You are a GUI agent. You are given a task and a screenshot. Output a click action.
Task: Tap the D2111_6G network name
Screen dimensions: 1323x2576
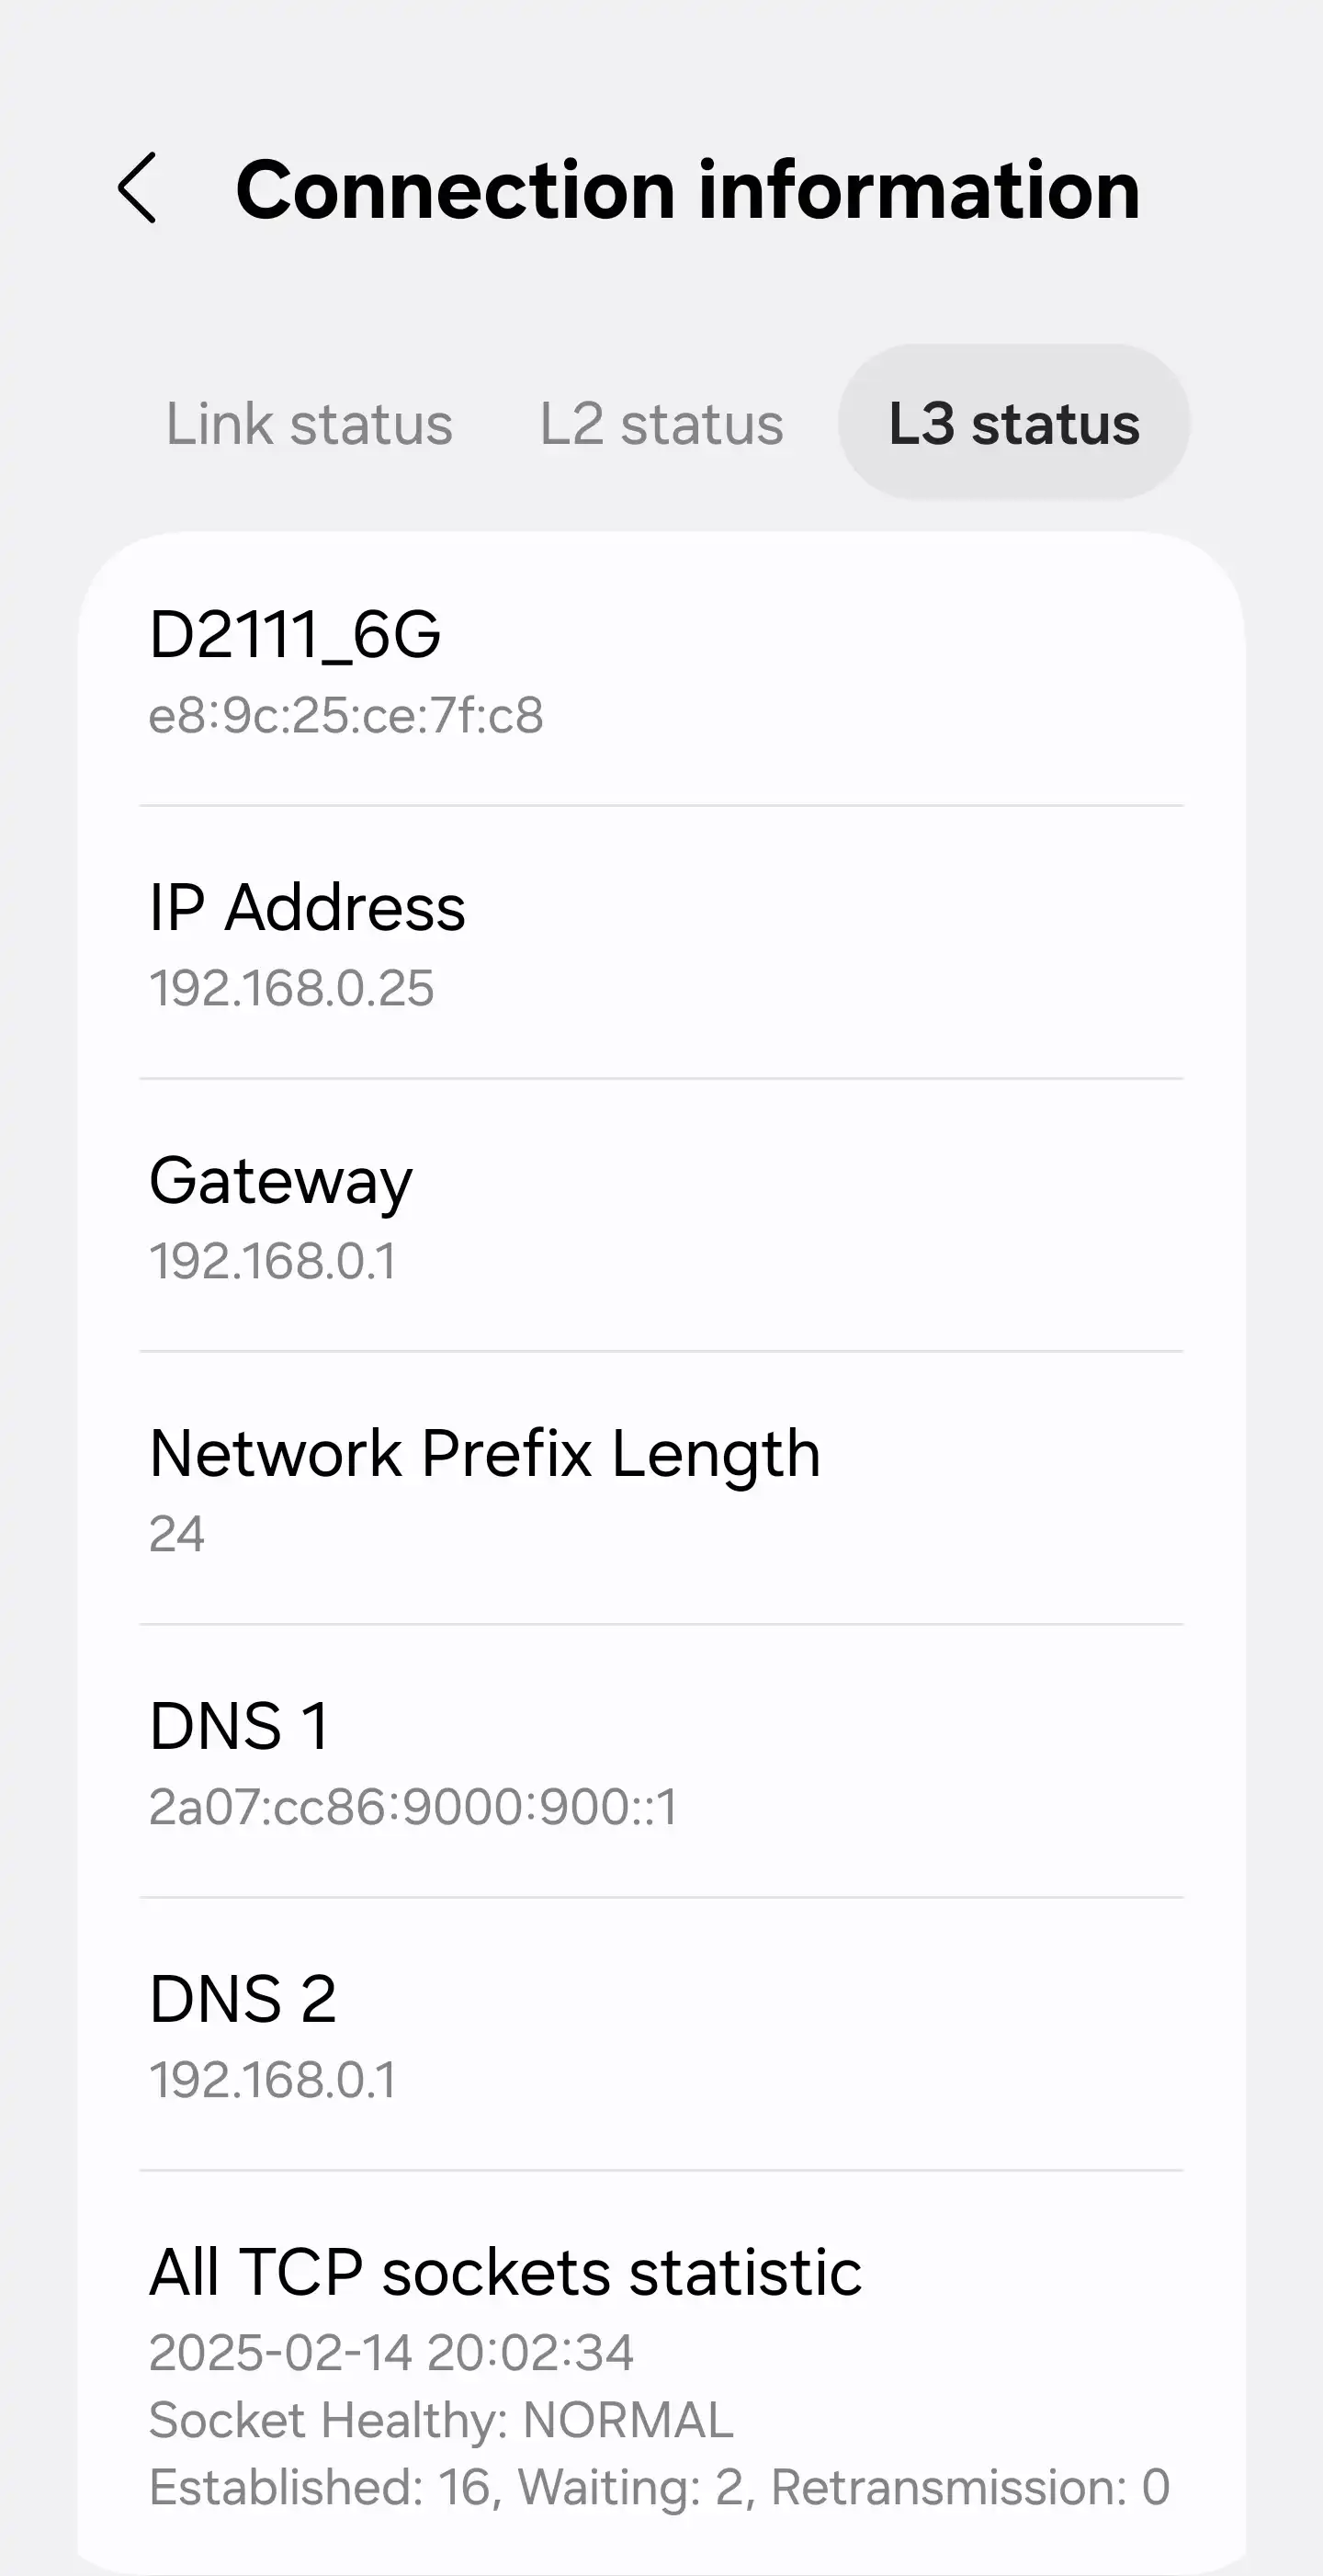[x=295, y=634]
